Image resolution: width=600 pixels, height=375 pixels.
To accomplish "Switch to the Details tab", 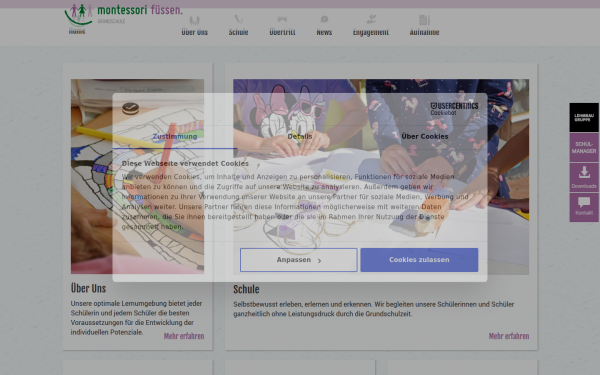I will [x=300, y=137].
